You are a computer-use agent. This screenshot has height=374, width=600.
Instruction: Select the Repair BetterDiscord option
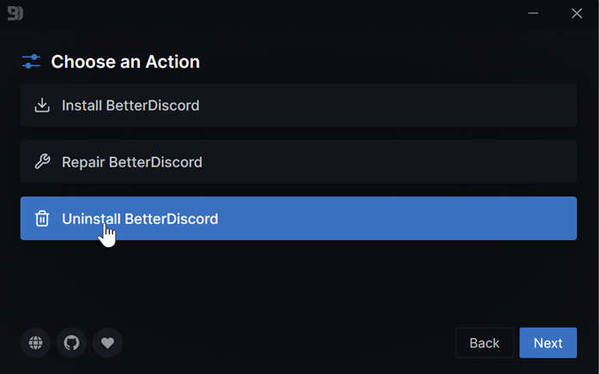click(x=132, y=162)
